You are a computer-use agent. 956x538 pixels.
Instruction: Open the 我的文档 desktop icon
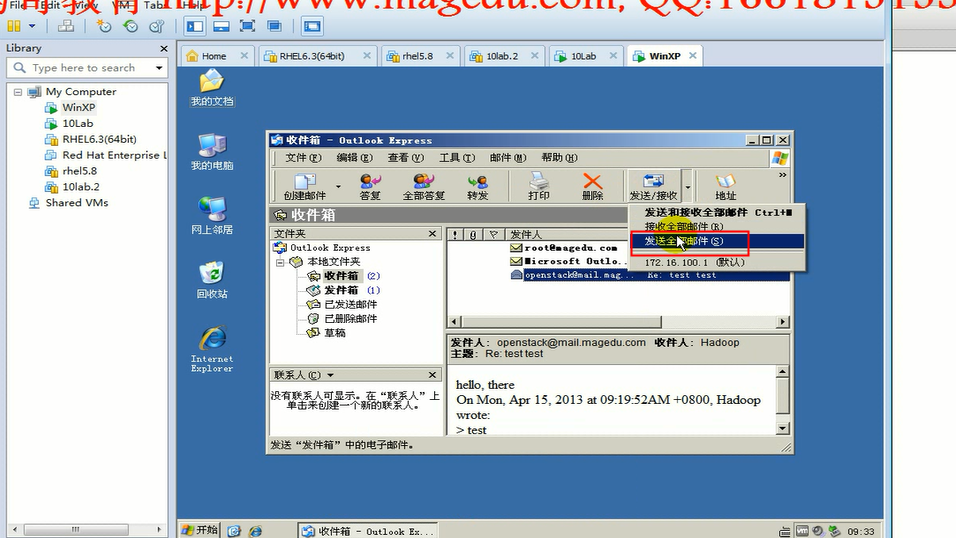pos(212,87)
